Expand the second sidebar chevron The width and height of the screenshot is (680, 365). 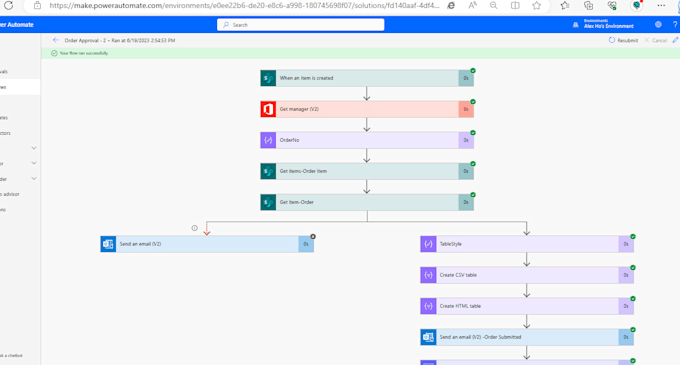(x=34, y=163)
